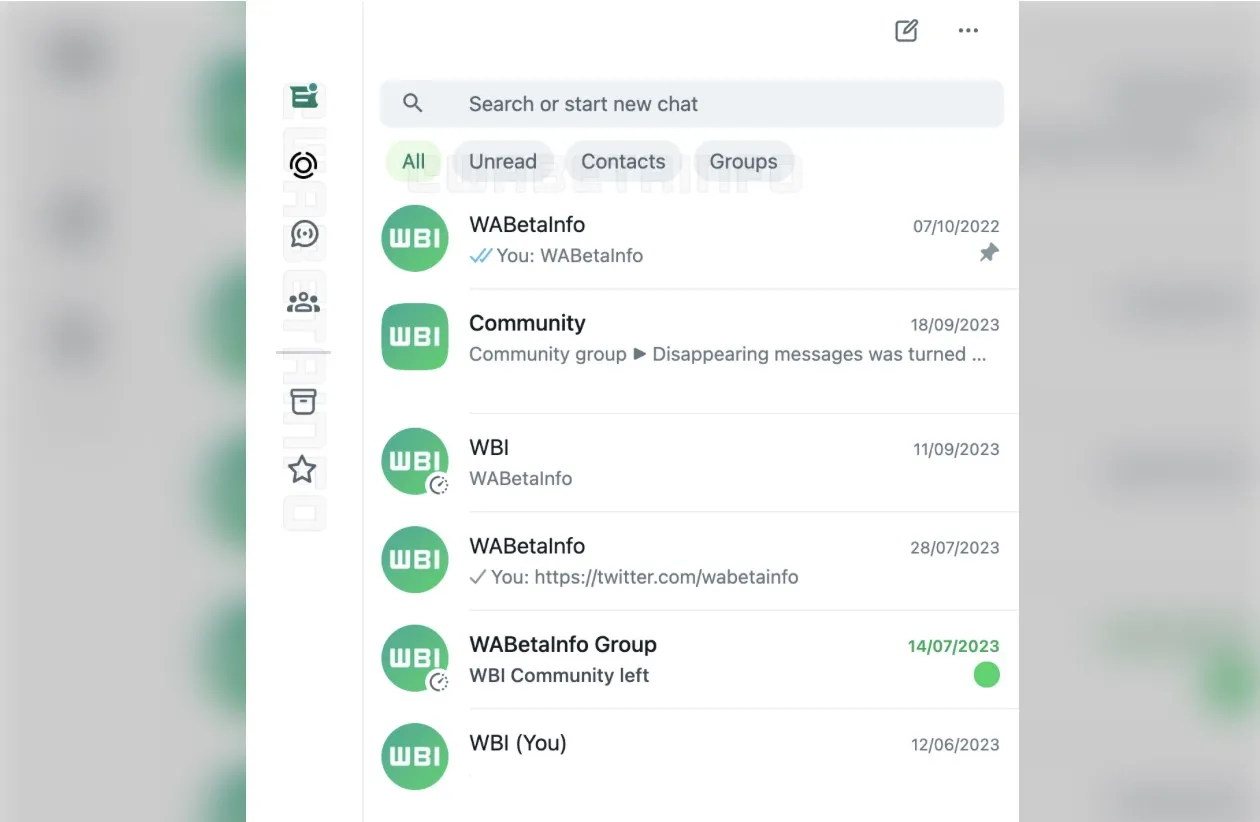Select the All filter tab

(412, 161)
